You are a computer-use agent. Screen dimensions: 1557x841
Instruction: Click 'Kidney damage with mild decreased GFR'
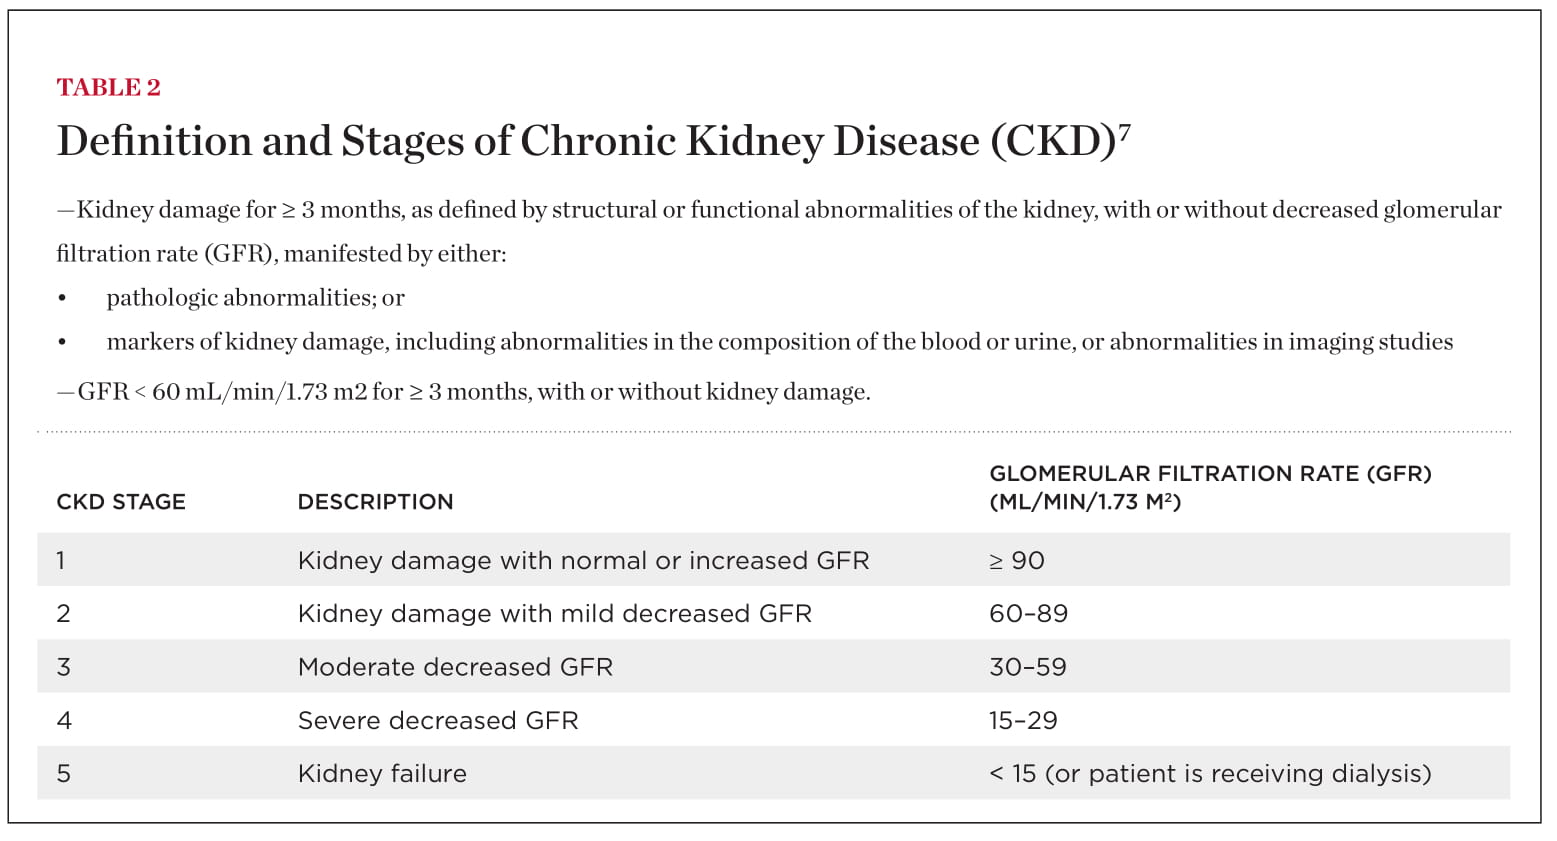point(554,613)
